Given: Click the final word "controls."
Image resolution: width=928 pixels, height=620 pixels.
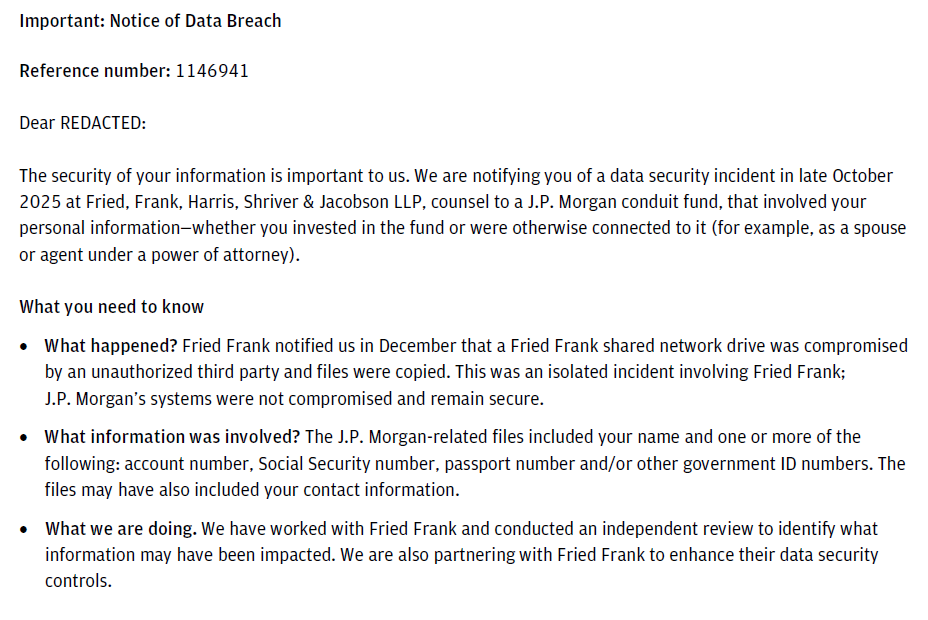Looking at the screenshot, I should [78, 580].
